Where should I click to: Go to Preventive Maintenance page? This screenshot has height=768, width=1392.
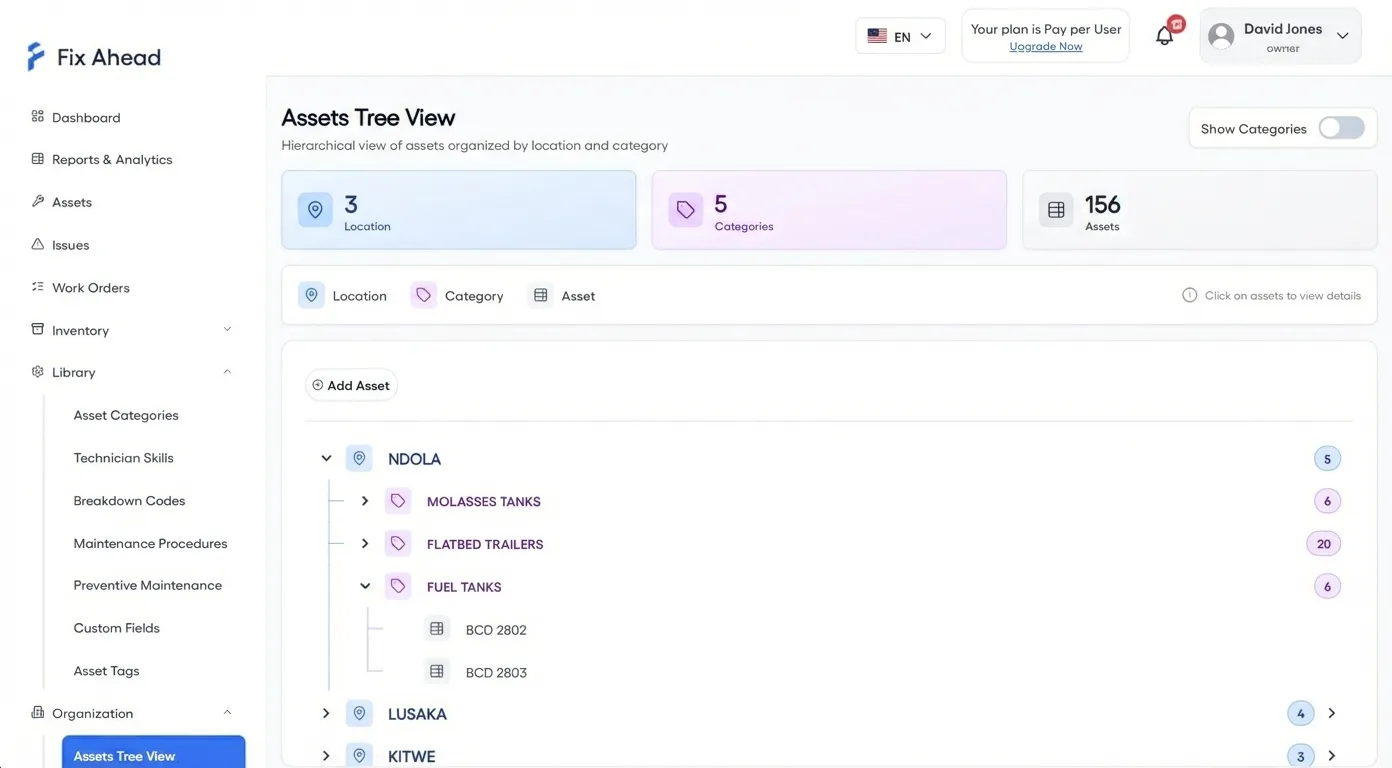147,586
